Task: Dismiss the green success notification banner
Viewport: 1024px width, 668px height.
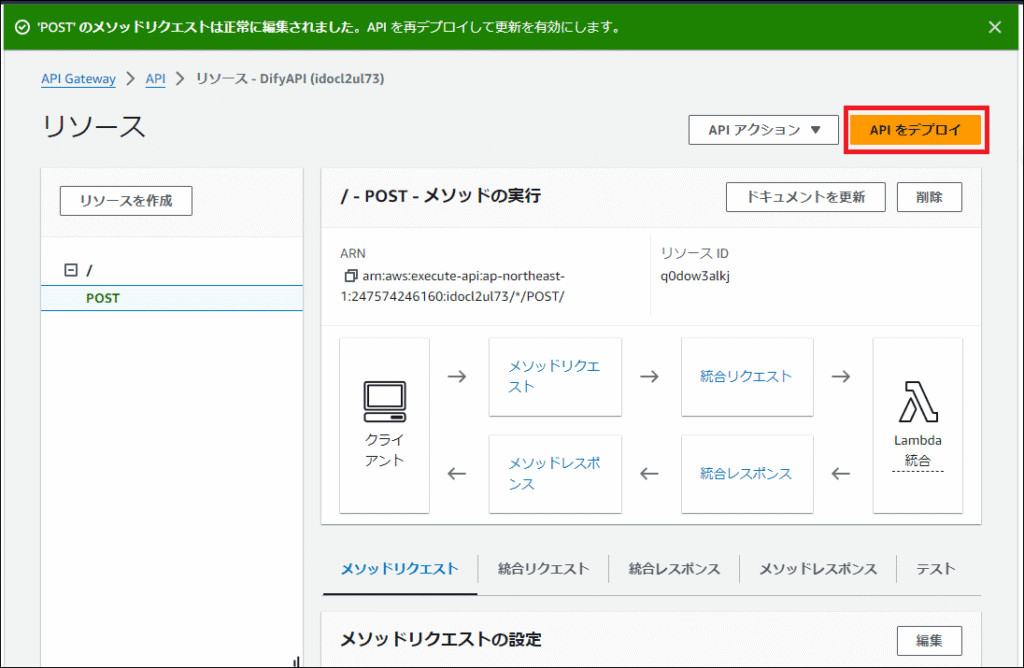Action: (995, 28)
